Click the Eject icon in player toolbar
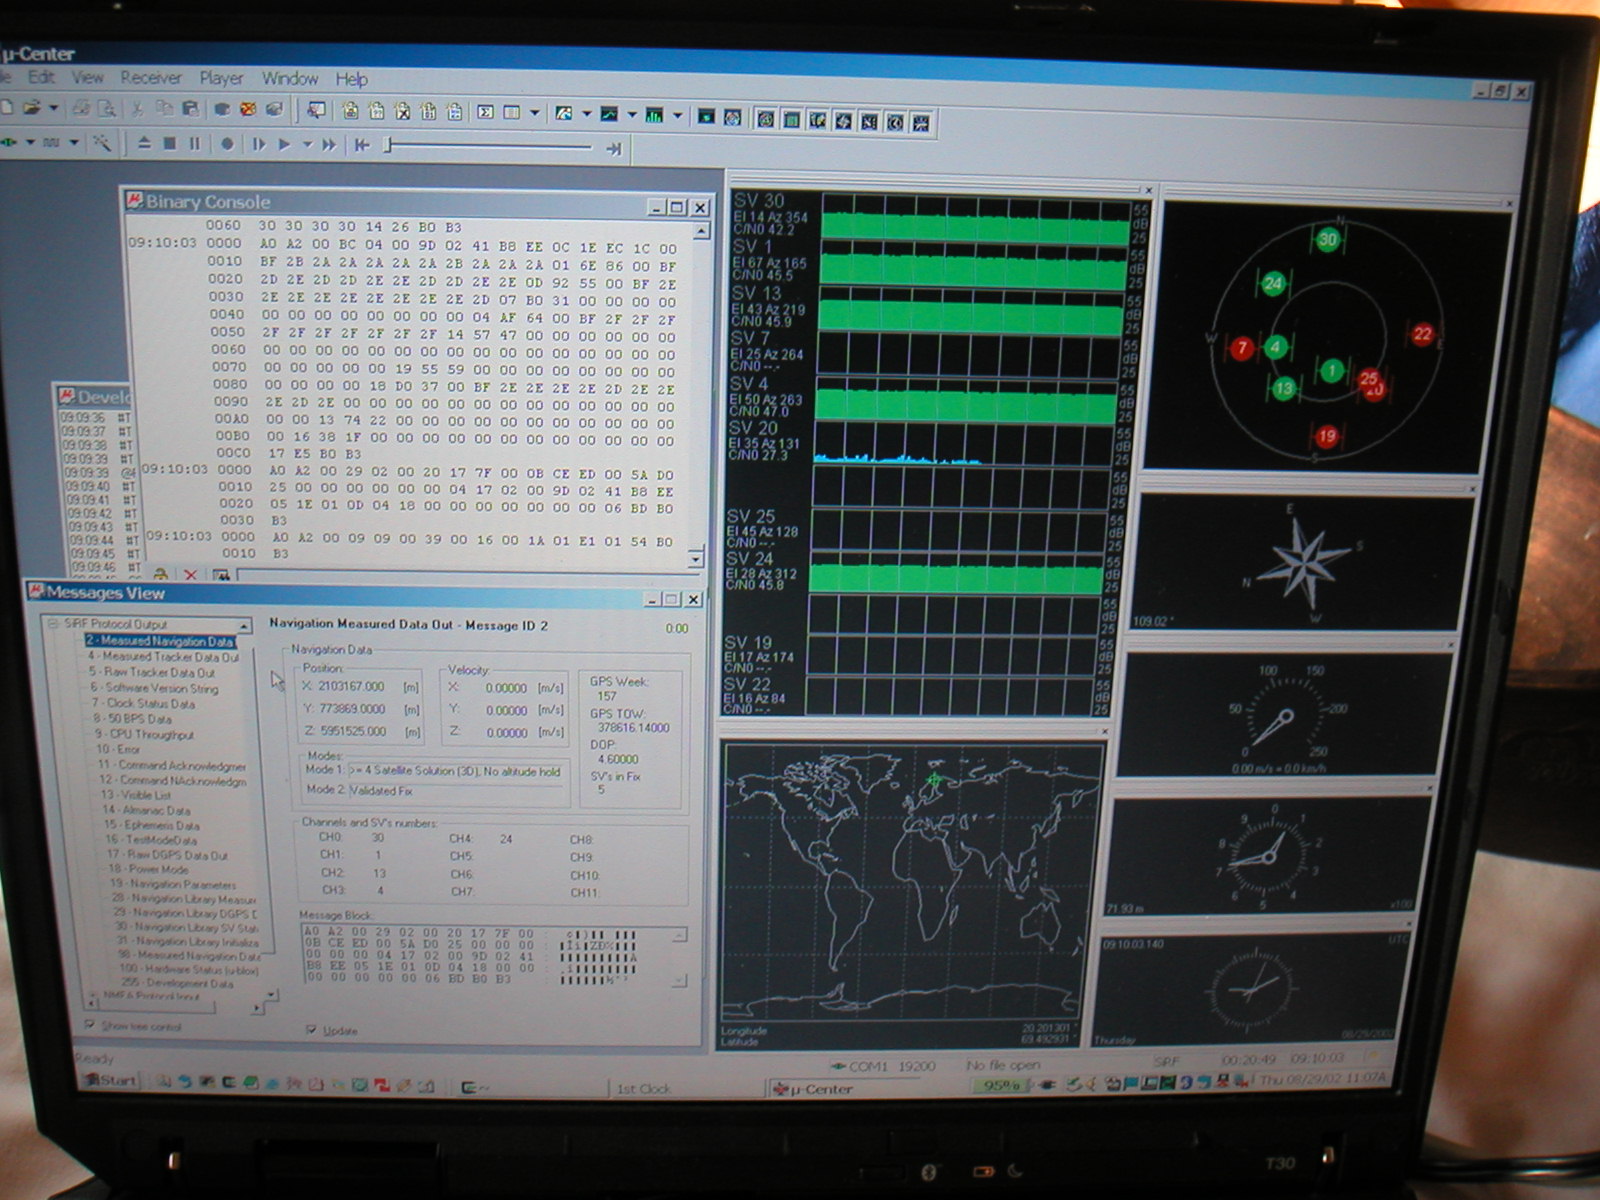The height and width of the screenshot is (1200, 1600). tap(144, 144)
